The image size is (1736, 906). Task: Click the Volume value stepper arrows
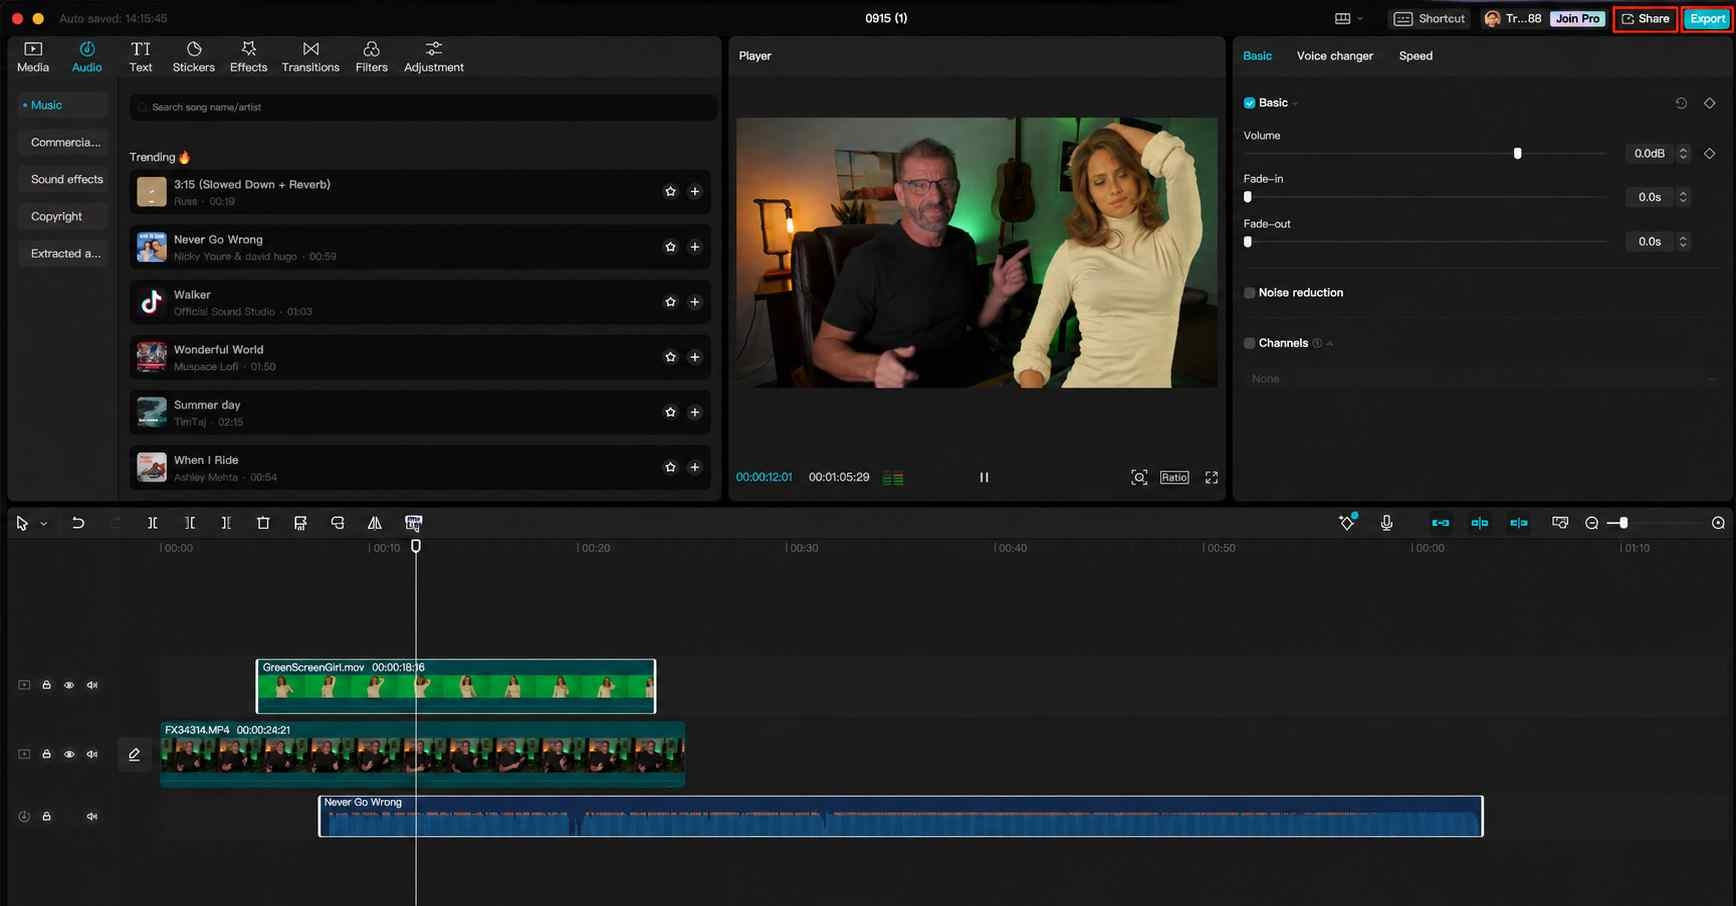pos(1683,153)
